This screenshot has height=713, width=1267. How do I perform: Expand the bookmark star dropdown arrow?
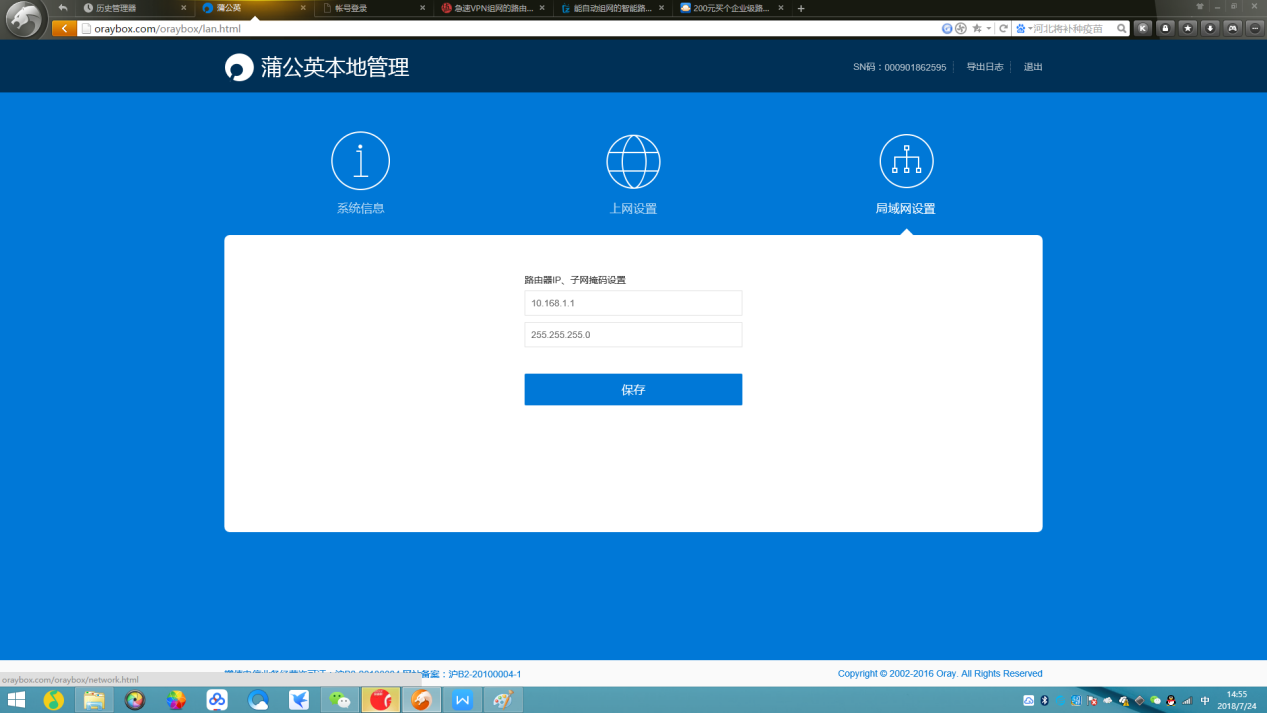[988, 29]
